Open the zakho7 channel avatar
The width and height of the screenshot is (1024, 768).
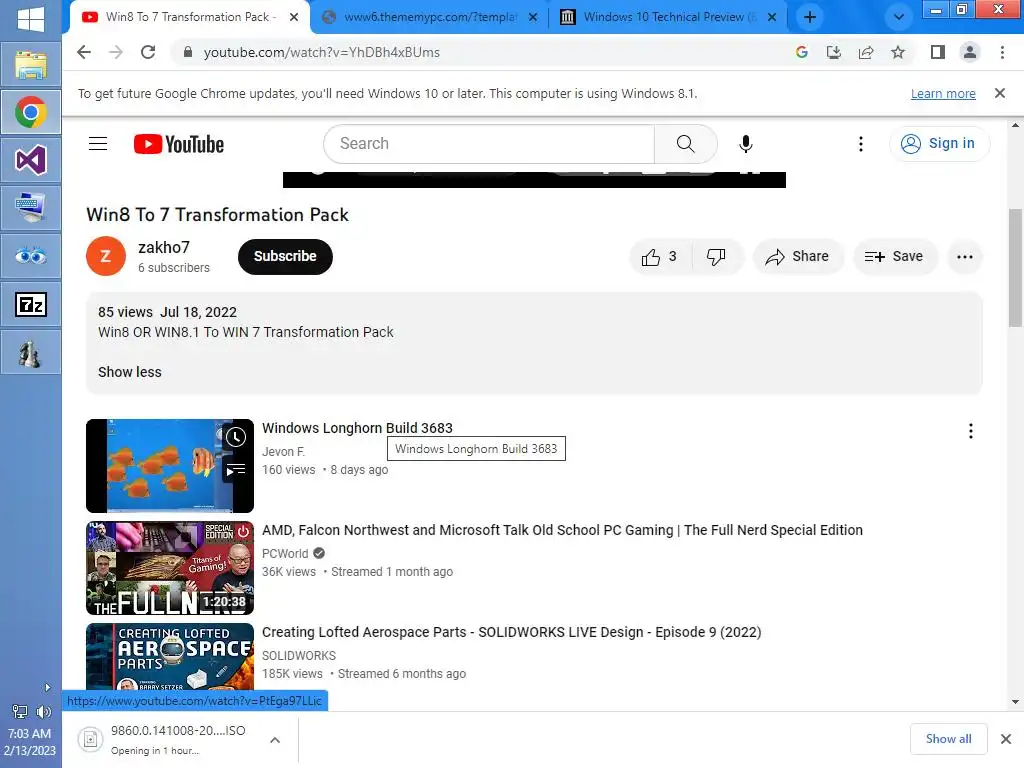coord(106,256)
